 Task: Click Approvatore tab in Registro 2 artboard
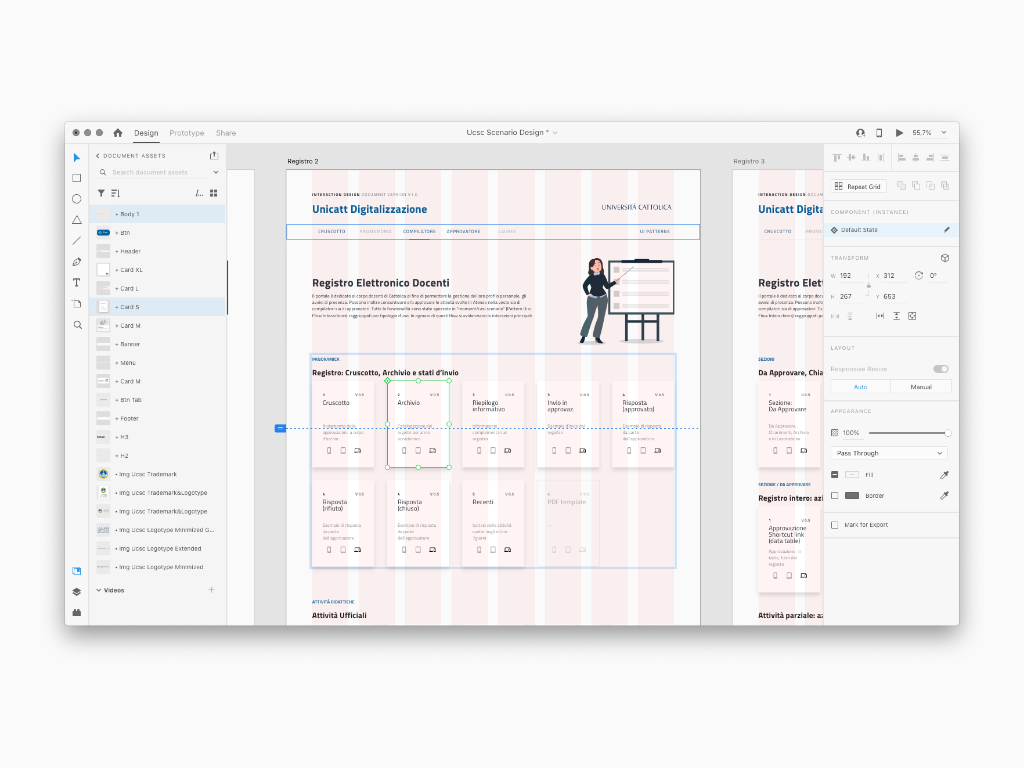point(464,231)
